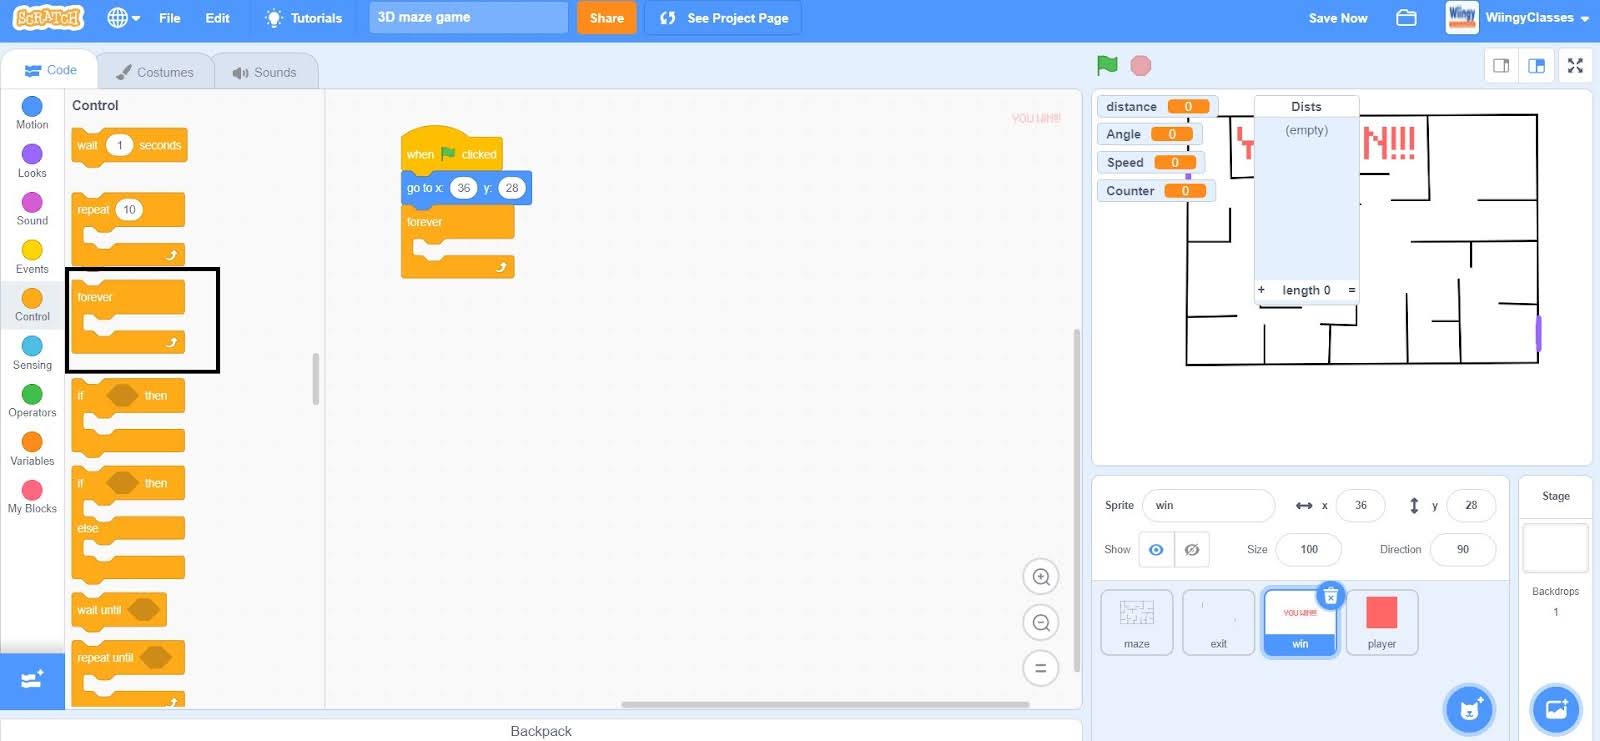The width and height of the screenshot is (1600, 741).
Task: Zoom out the code workspace
Action: [x=1041, y=622]
